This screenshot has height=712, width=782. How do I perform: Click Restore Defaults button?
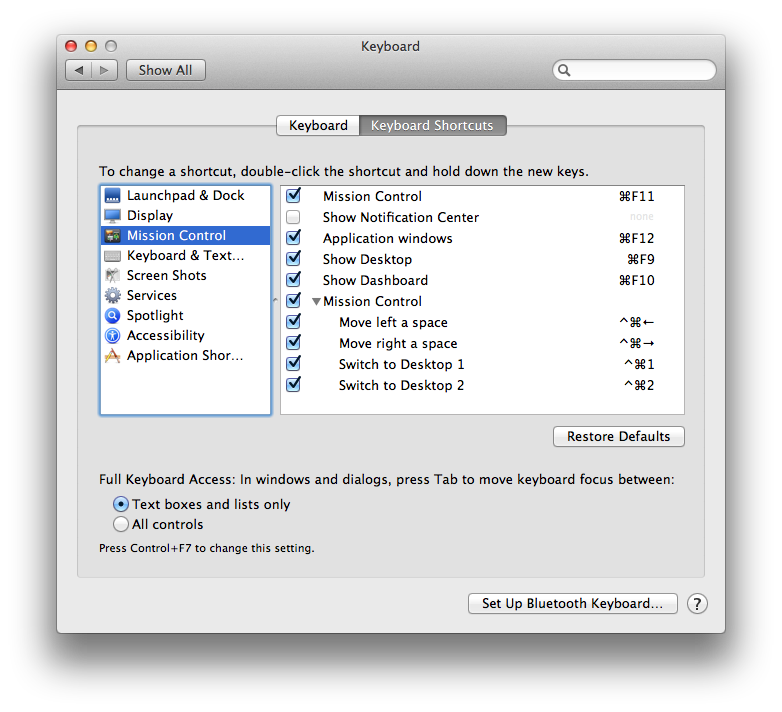(618, 436)
